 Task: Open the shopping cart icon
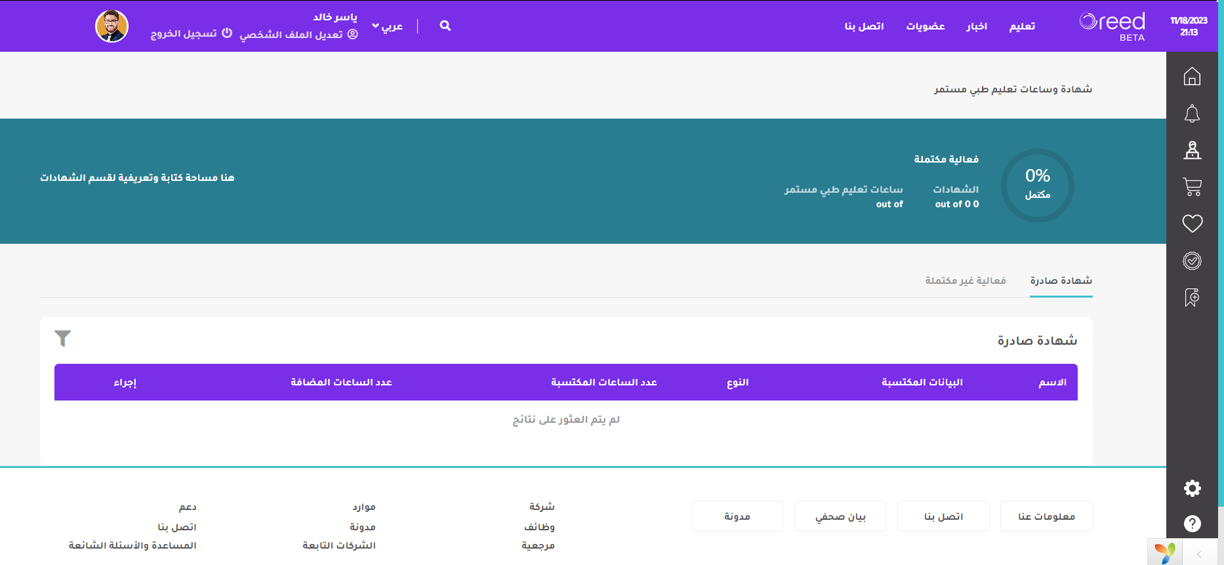click(x=1192, y=187)
